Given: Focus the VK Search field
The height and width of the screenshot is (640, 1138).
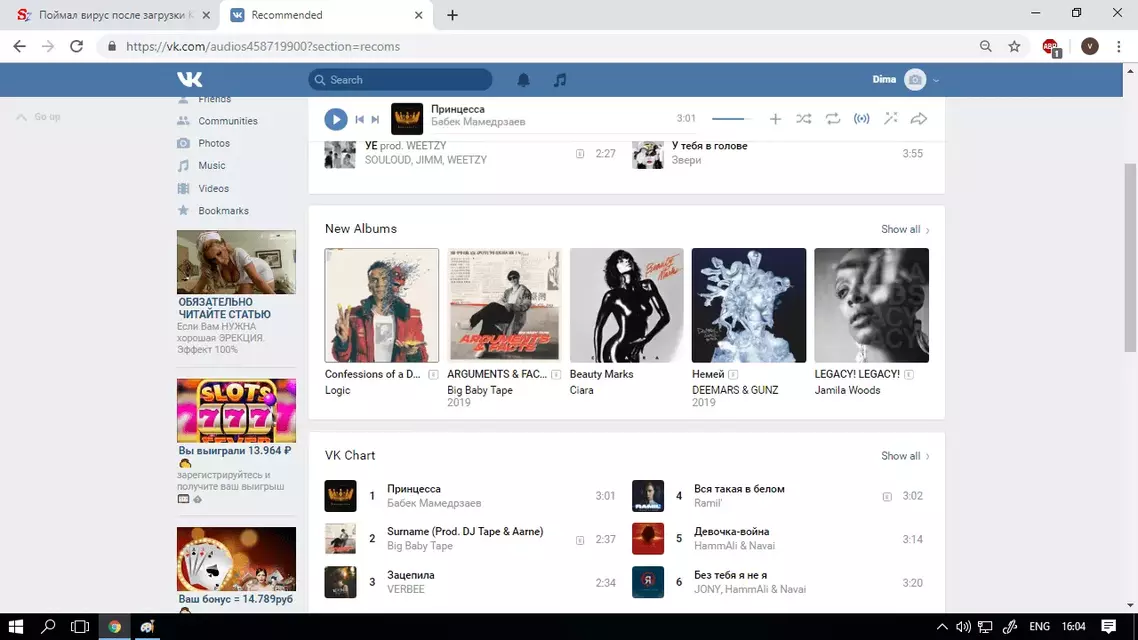Looking at the screenshot, I should click(x=400, y=80).
